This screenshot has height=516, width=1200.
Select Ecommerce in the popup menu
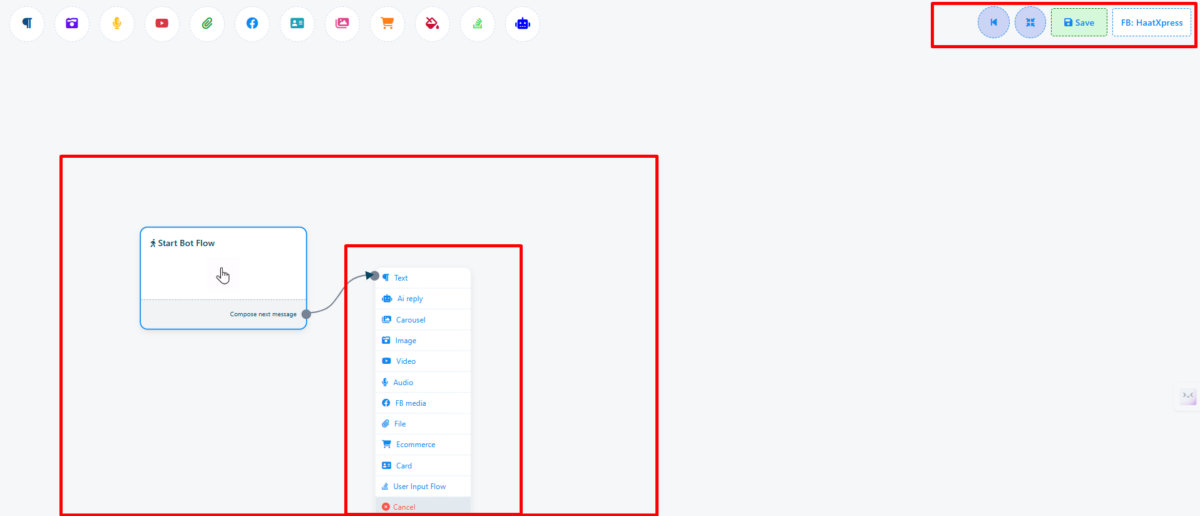tap(422, 444)
